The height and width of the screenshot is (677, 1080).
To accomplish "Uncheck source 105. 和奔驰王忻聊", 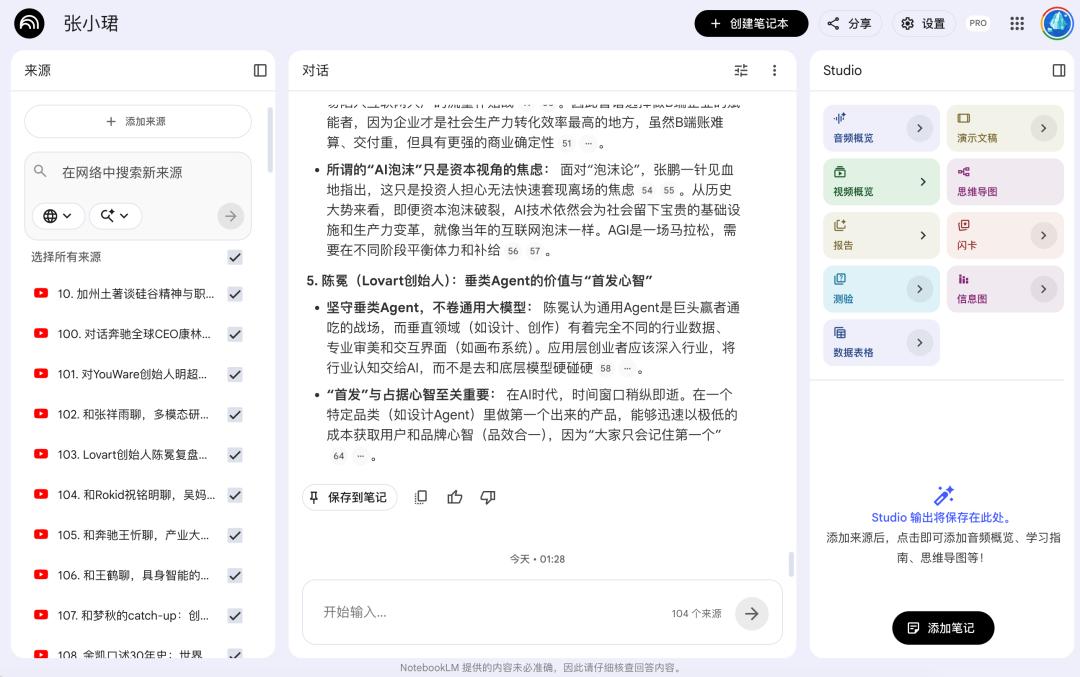I will (x=235, y=535).
